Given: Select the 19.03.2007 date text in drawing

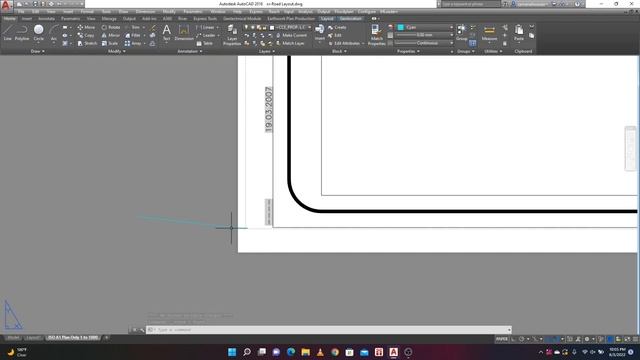Looking at the screenshot, I should coord(269,109).
